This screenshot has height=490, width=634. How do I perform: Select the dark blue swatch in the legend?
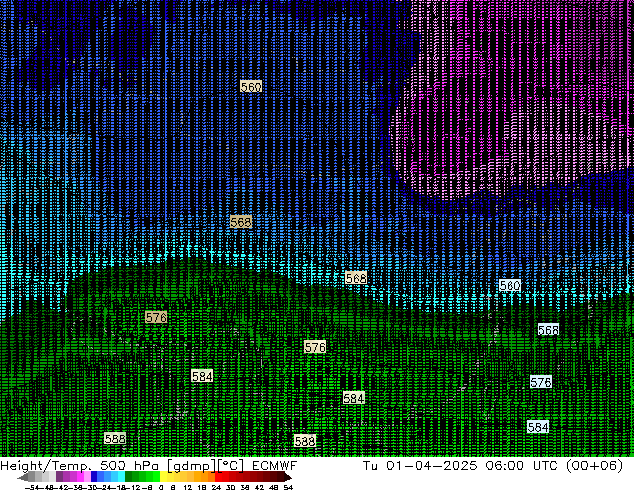(x=94, y=476)
